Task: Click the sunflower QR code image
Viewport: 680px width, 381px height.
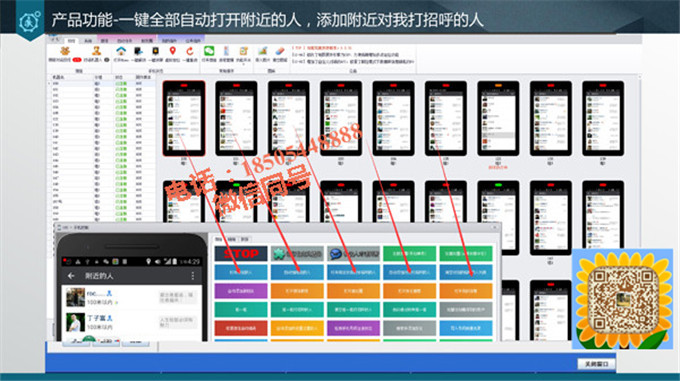Action: pos(622,299)
